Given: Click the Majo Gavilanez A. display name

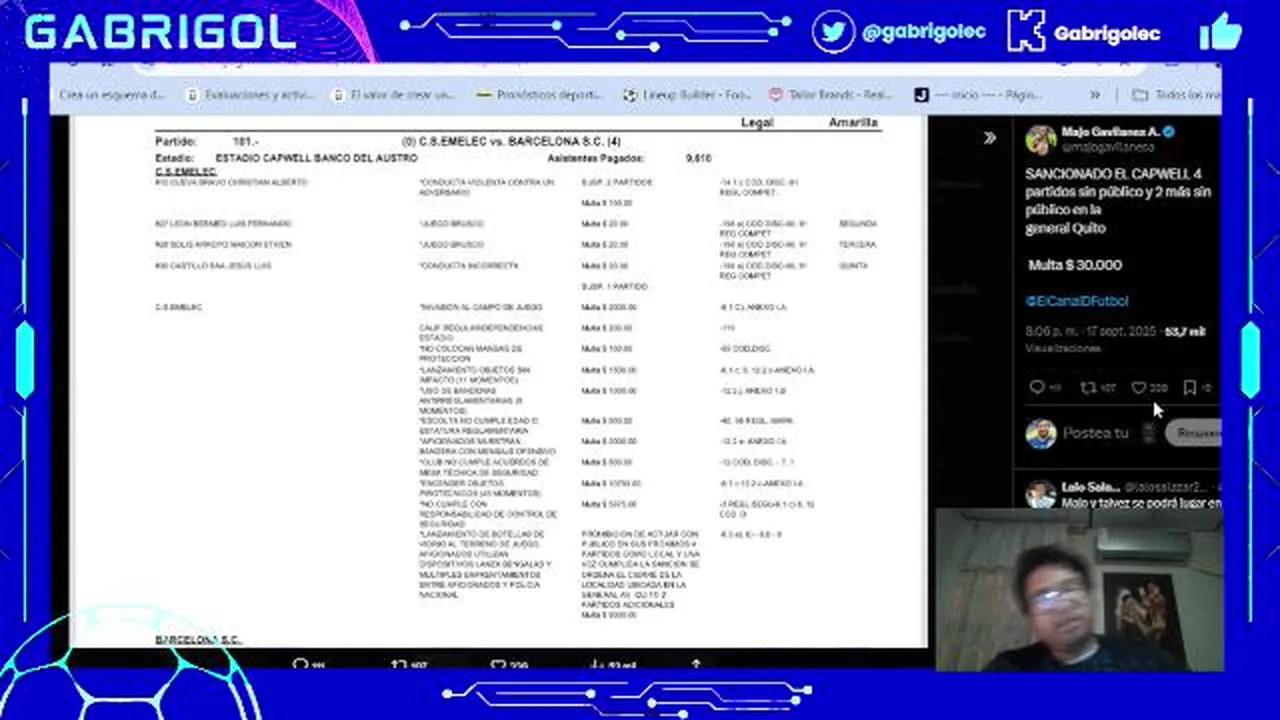Looking at the screenshot, I should [1110, 132].
